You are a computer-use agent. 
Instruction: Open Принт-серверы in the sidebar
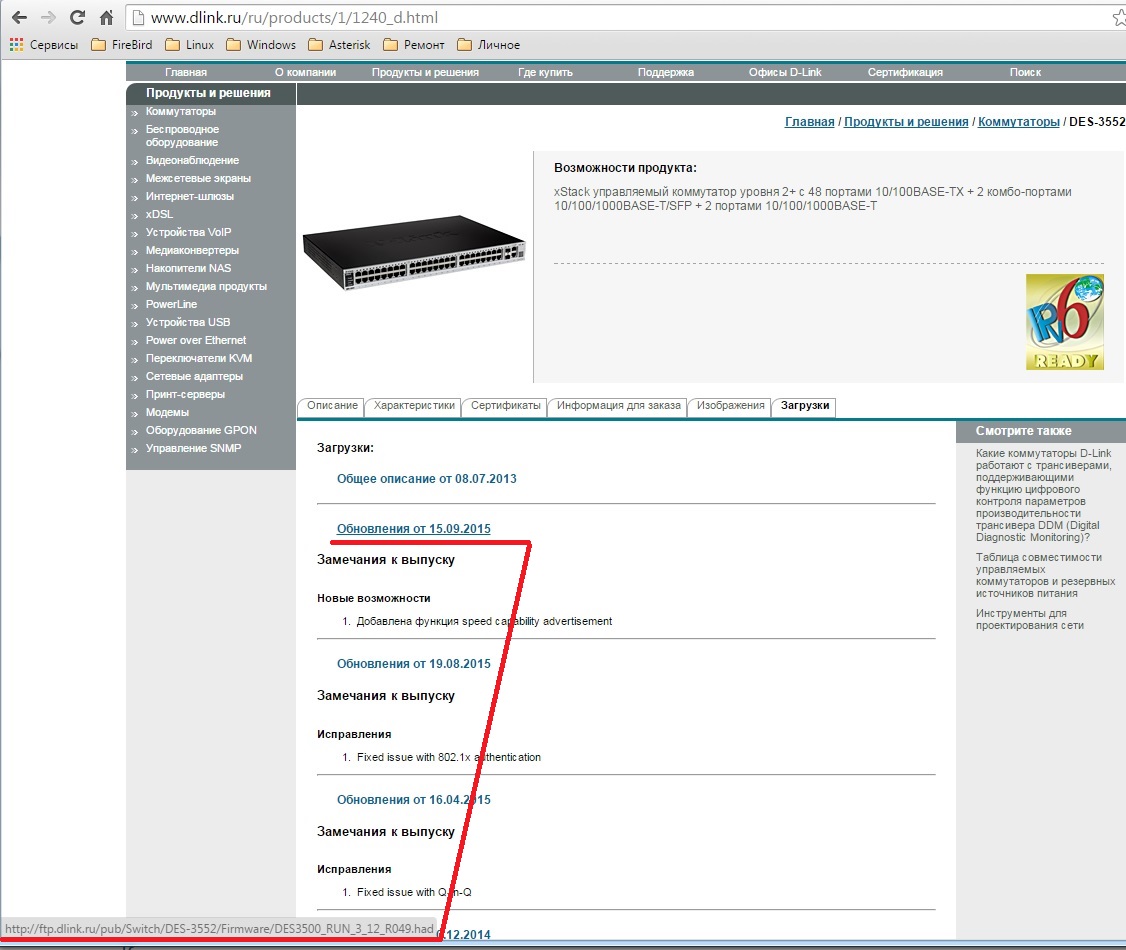pyautogui.click(x=185, y=394)
